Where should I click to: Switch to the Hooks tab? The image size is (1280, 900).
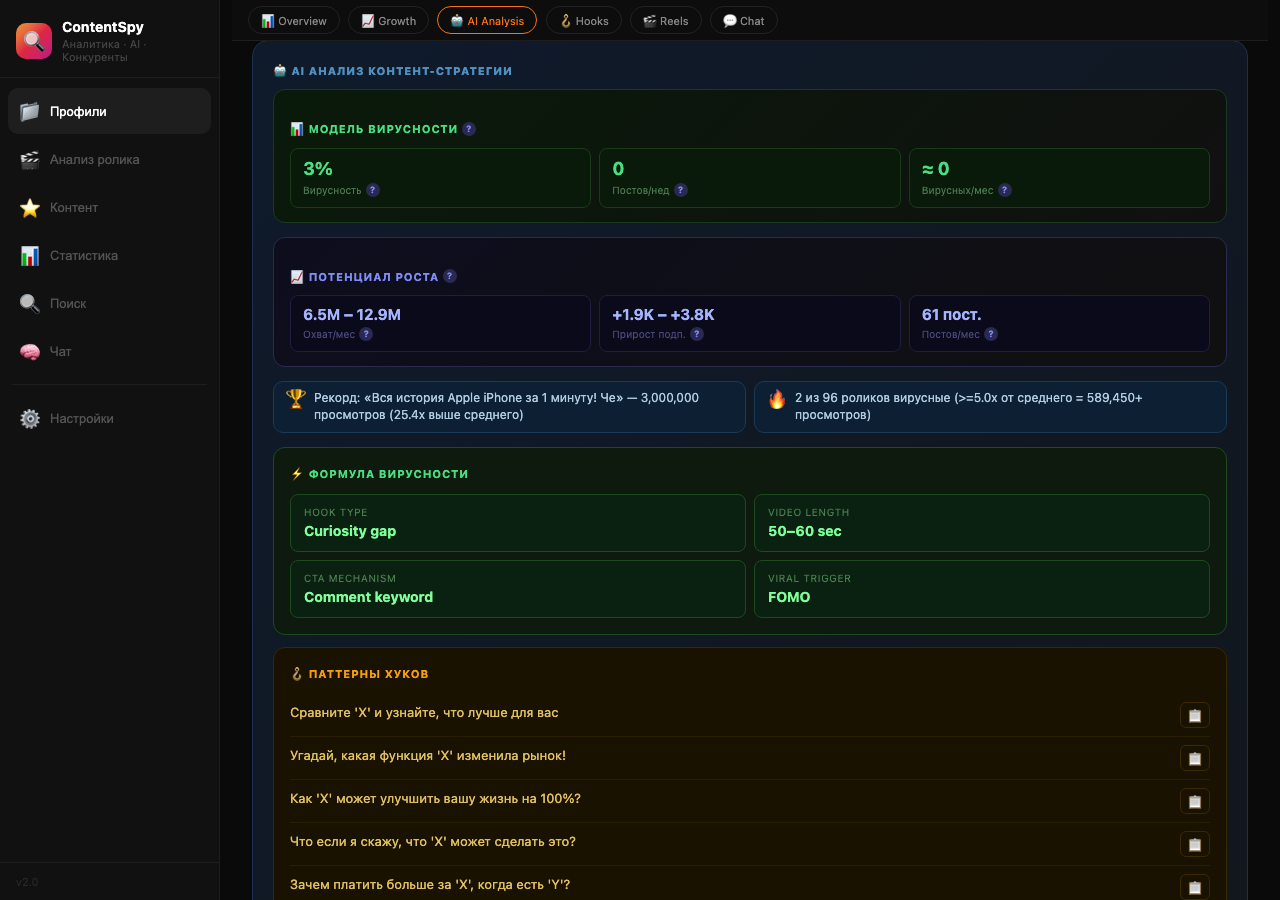click(x=583, y=21)
